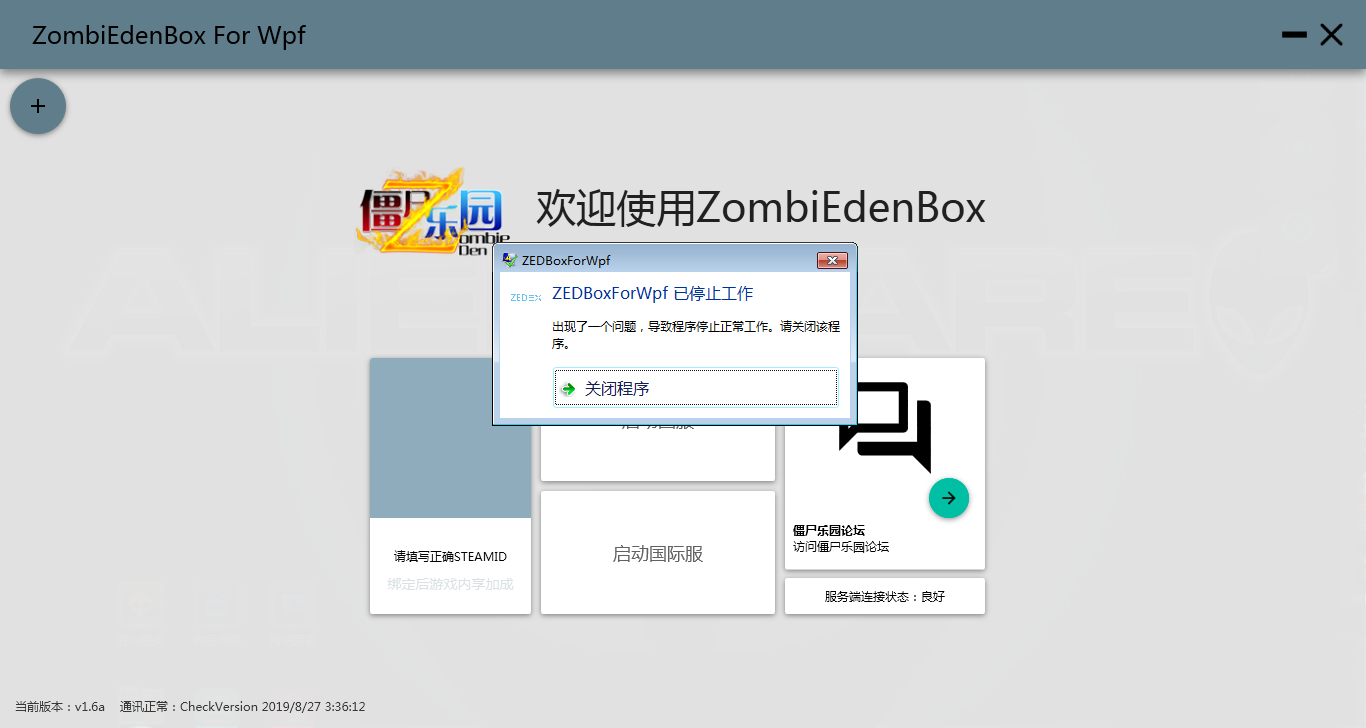The width and height of the screenshot is (1366, 728).
Task: Close the ZEDBoxForWpf error dialog with red X
Action: point(832,261)
